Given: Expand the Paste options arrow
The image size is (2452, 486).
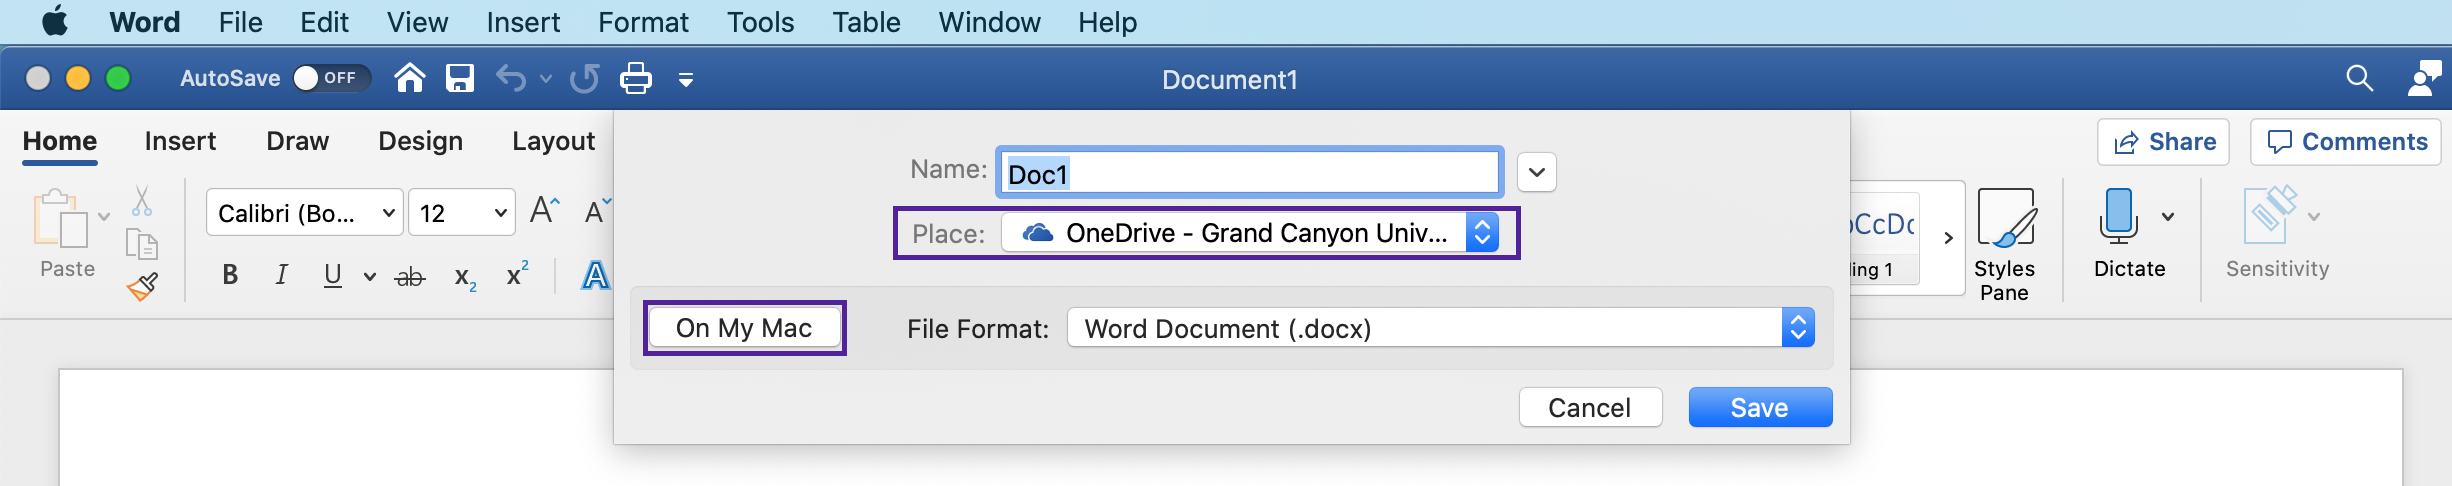Looking at the screenshot, I should (x=104, y=216).
